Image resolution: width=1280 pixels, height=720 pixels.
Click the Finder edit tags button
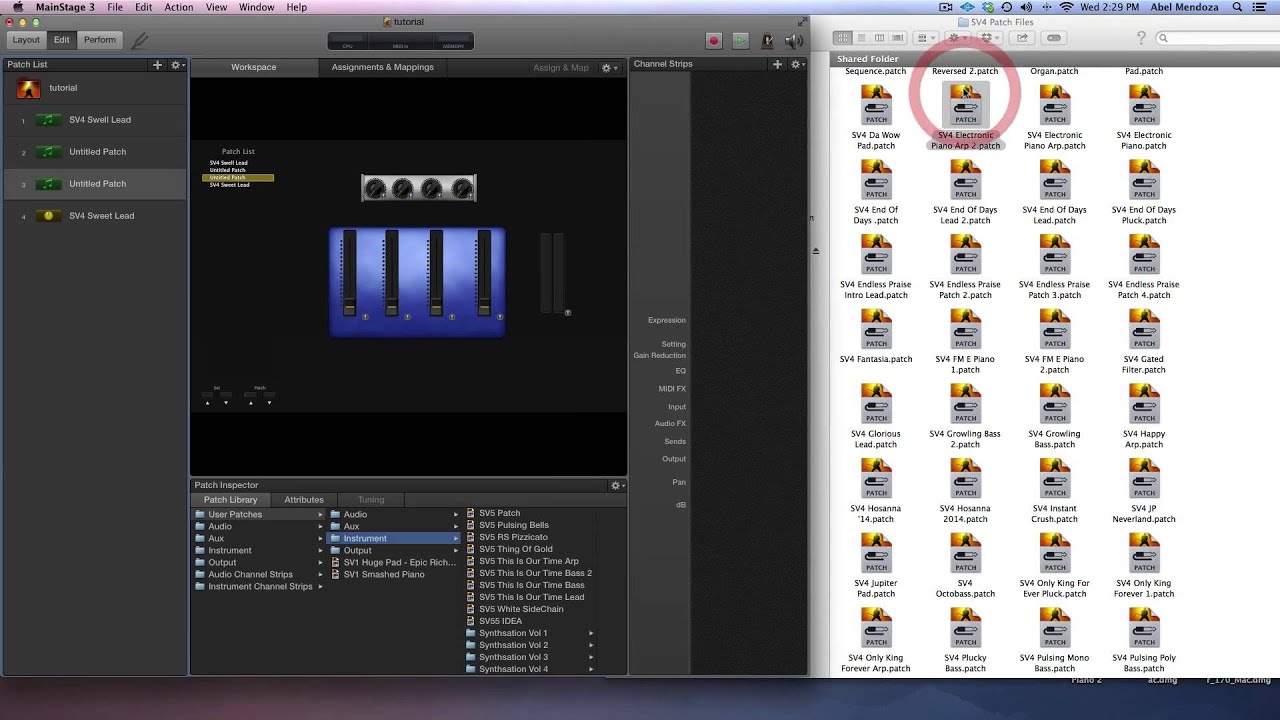tap(1054, 38)
